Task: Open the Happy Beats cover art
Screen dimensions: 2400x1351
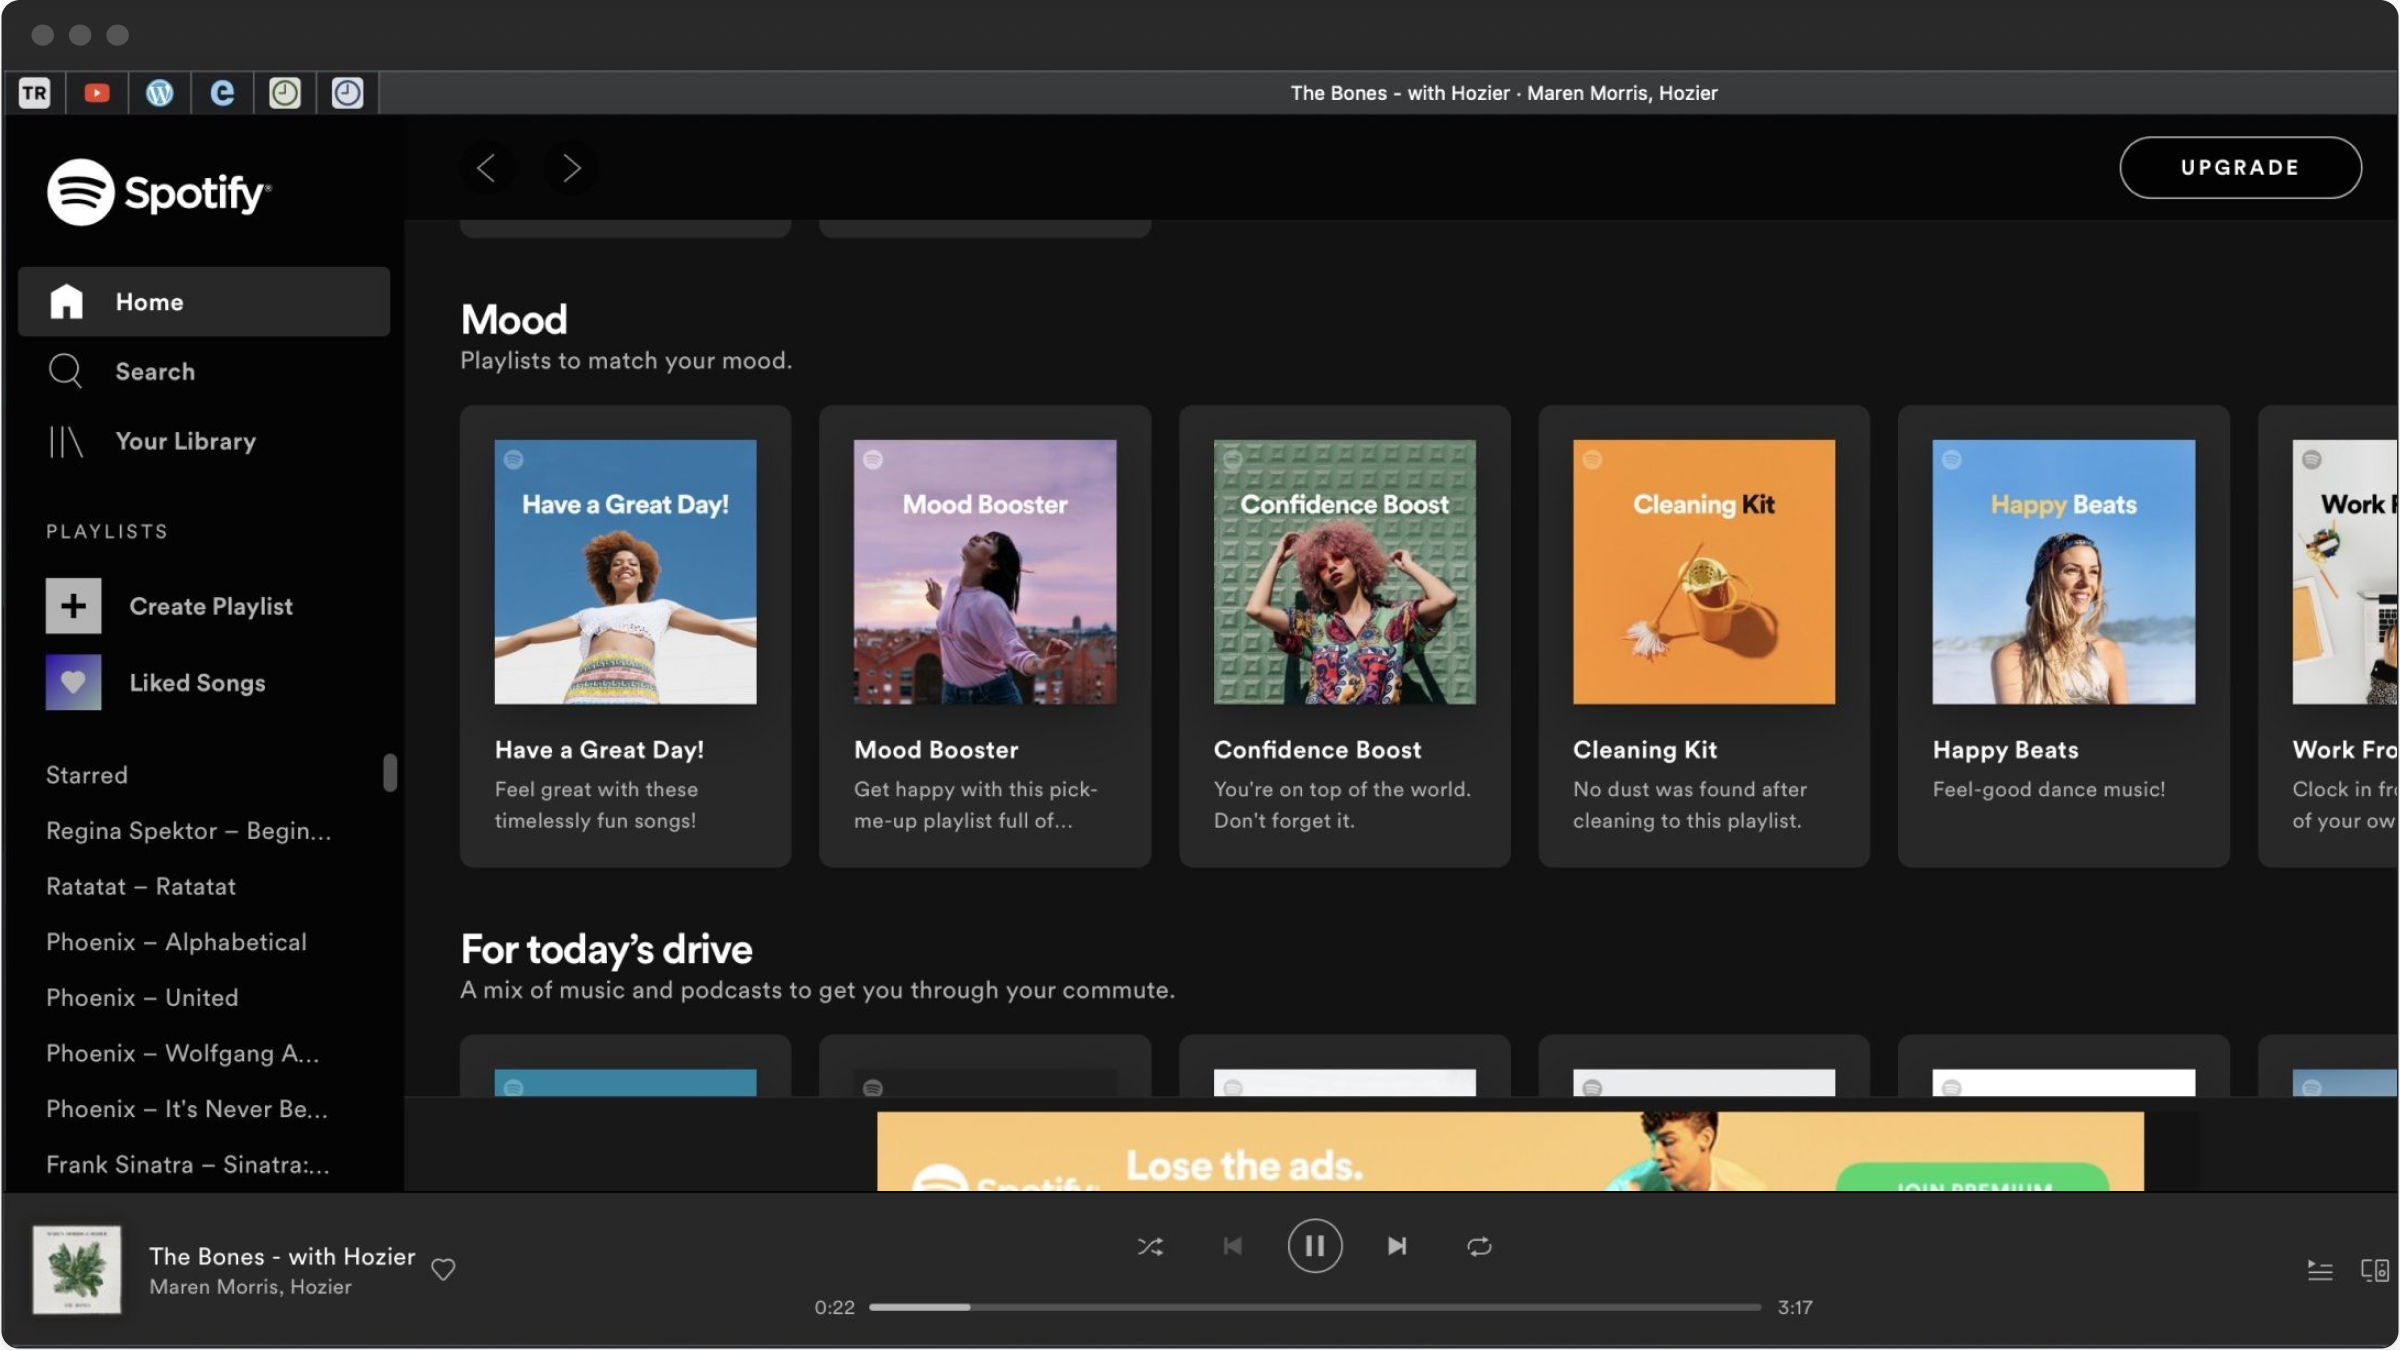Action: click(2064, 572)
